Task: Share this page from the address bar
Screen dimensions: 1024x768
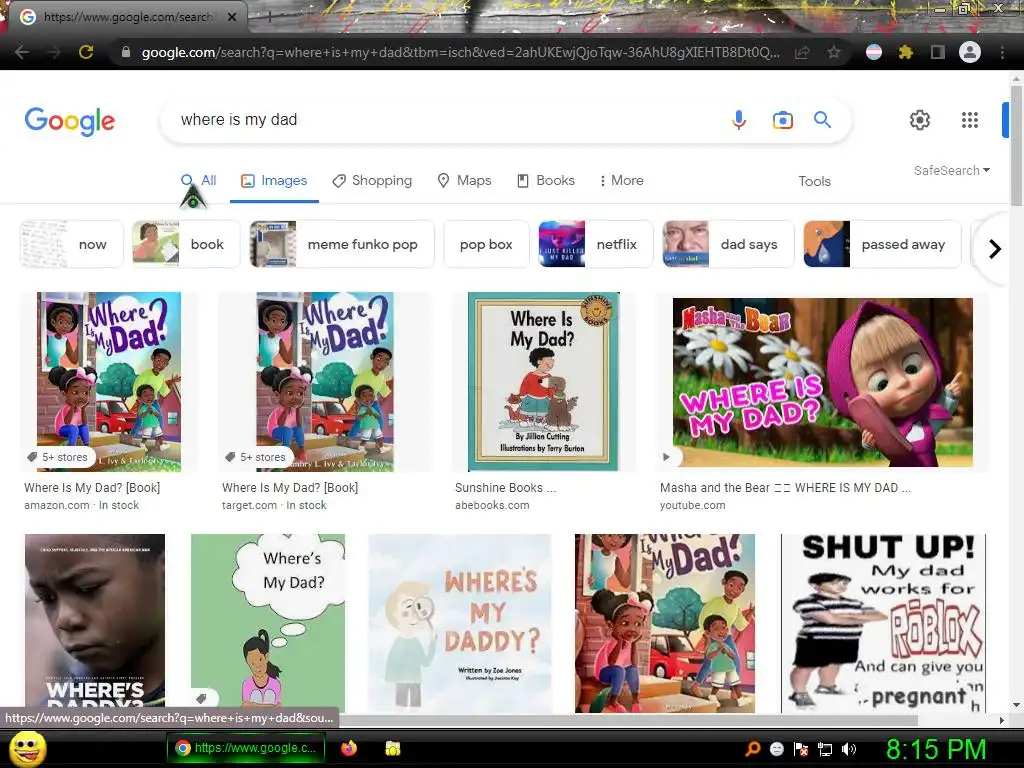Action: coord(802,52)
